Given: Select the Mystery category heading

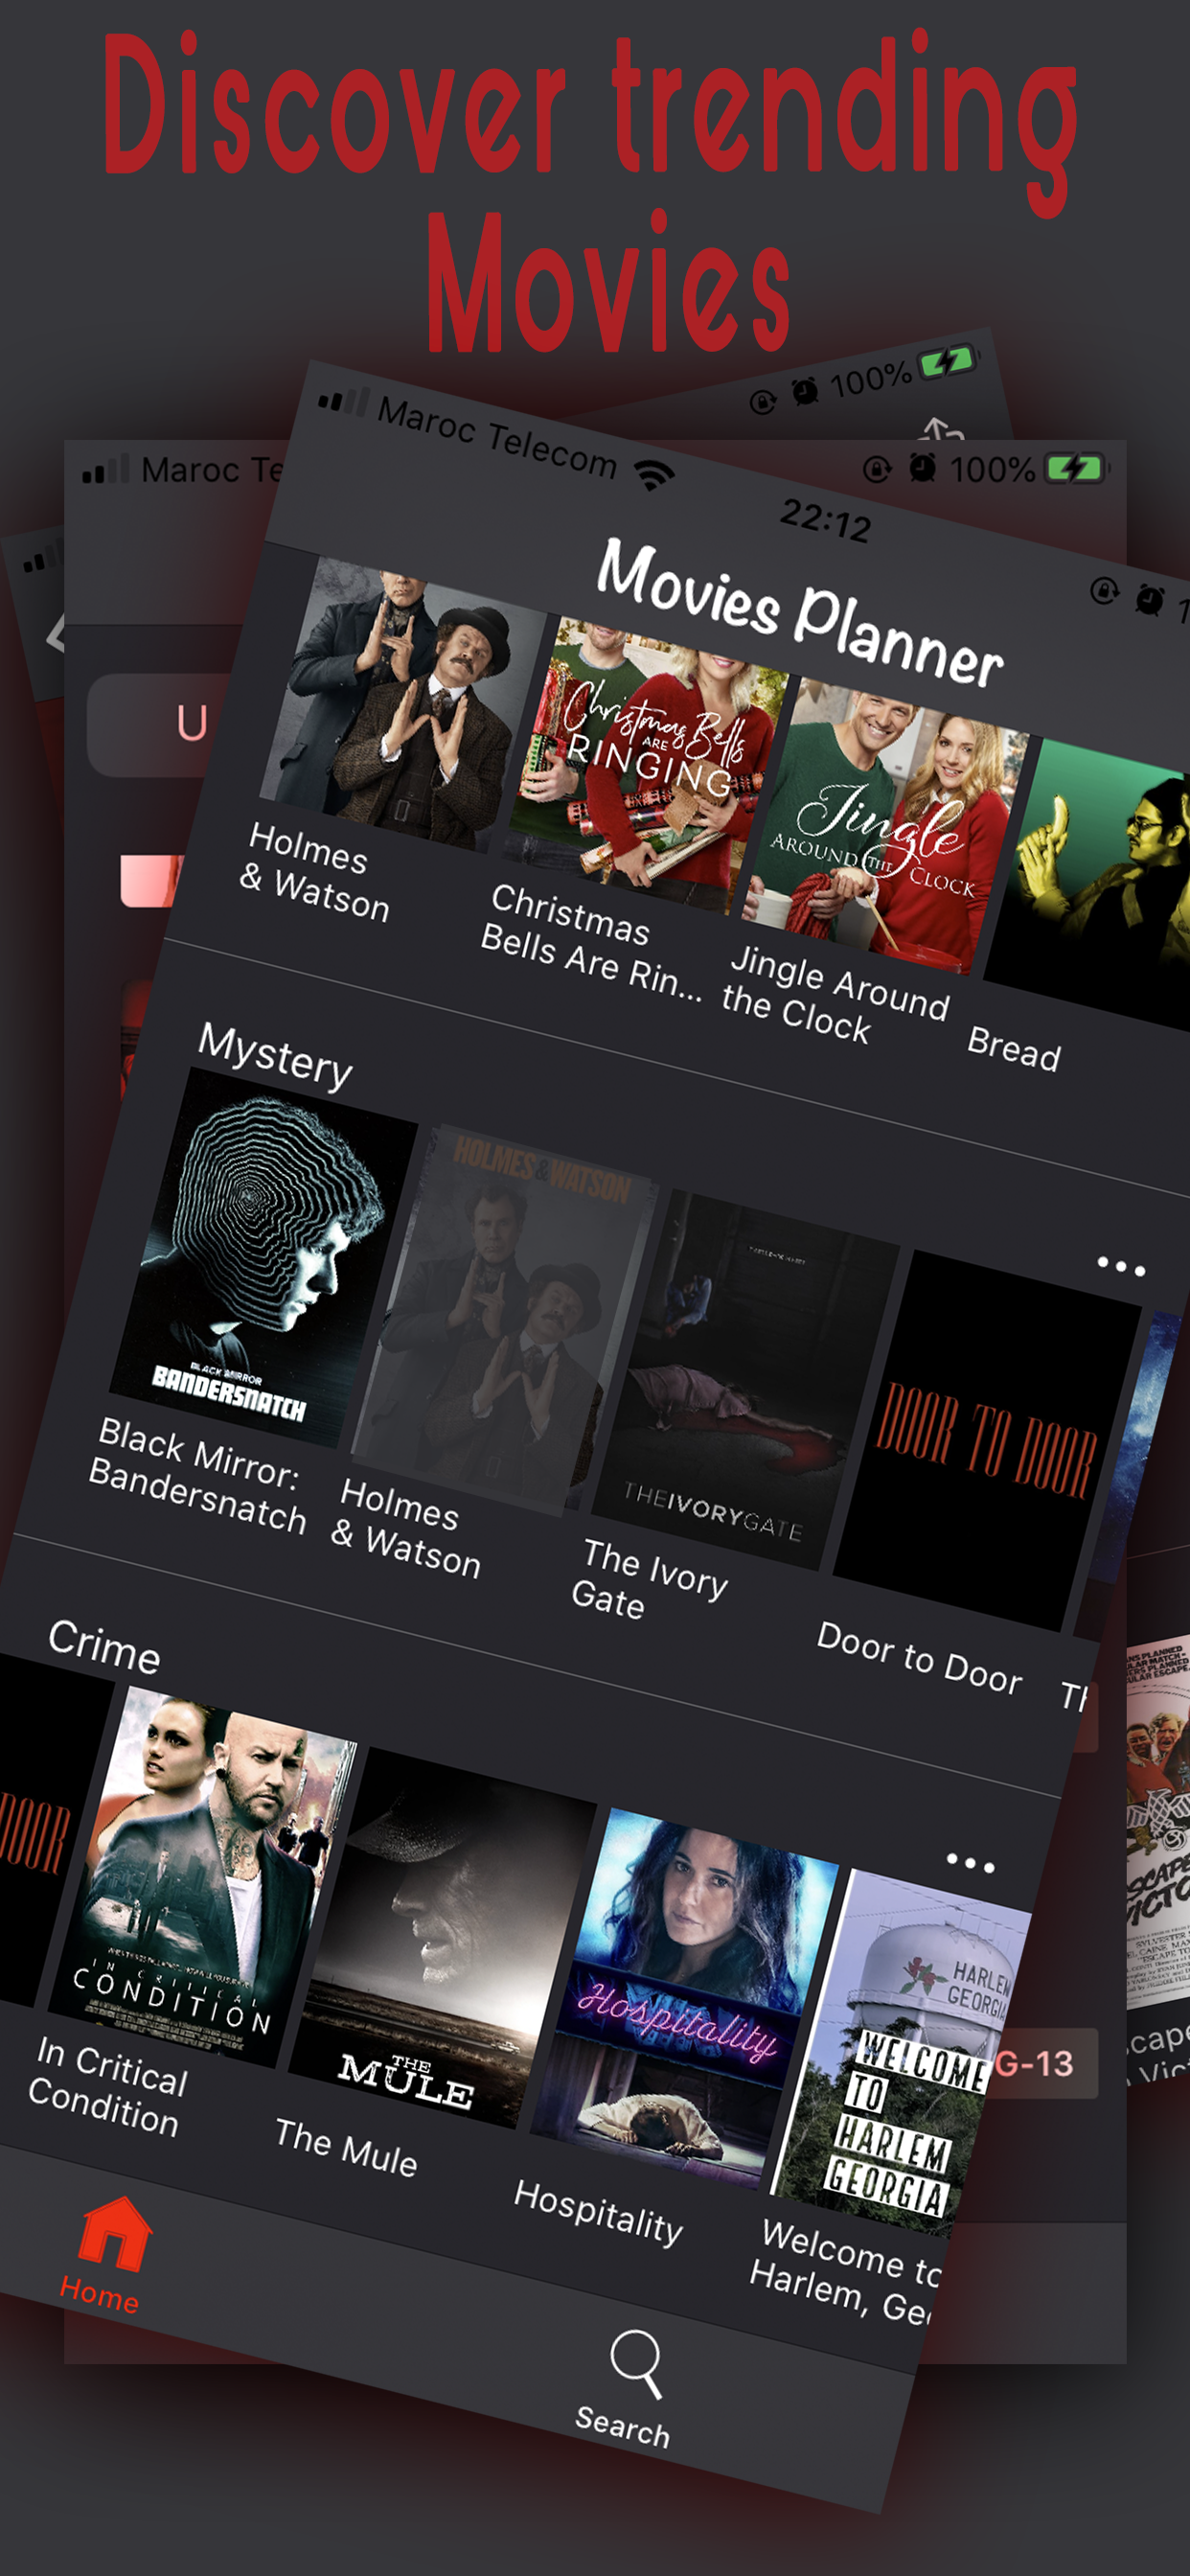Looking at the screenshot, I should (275, 1056).
